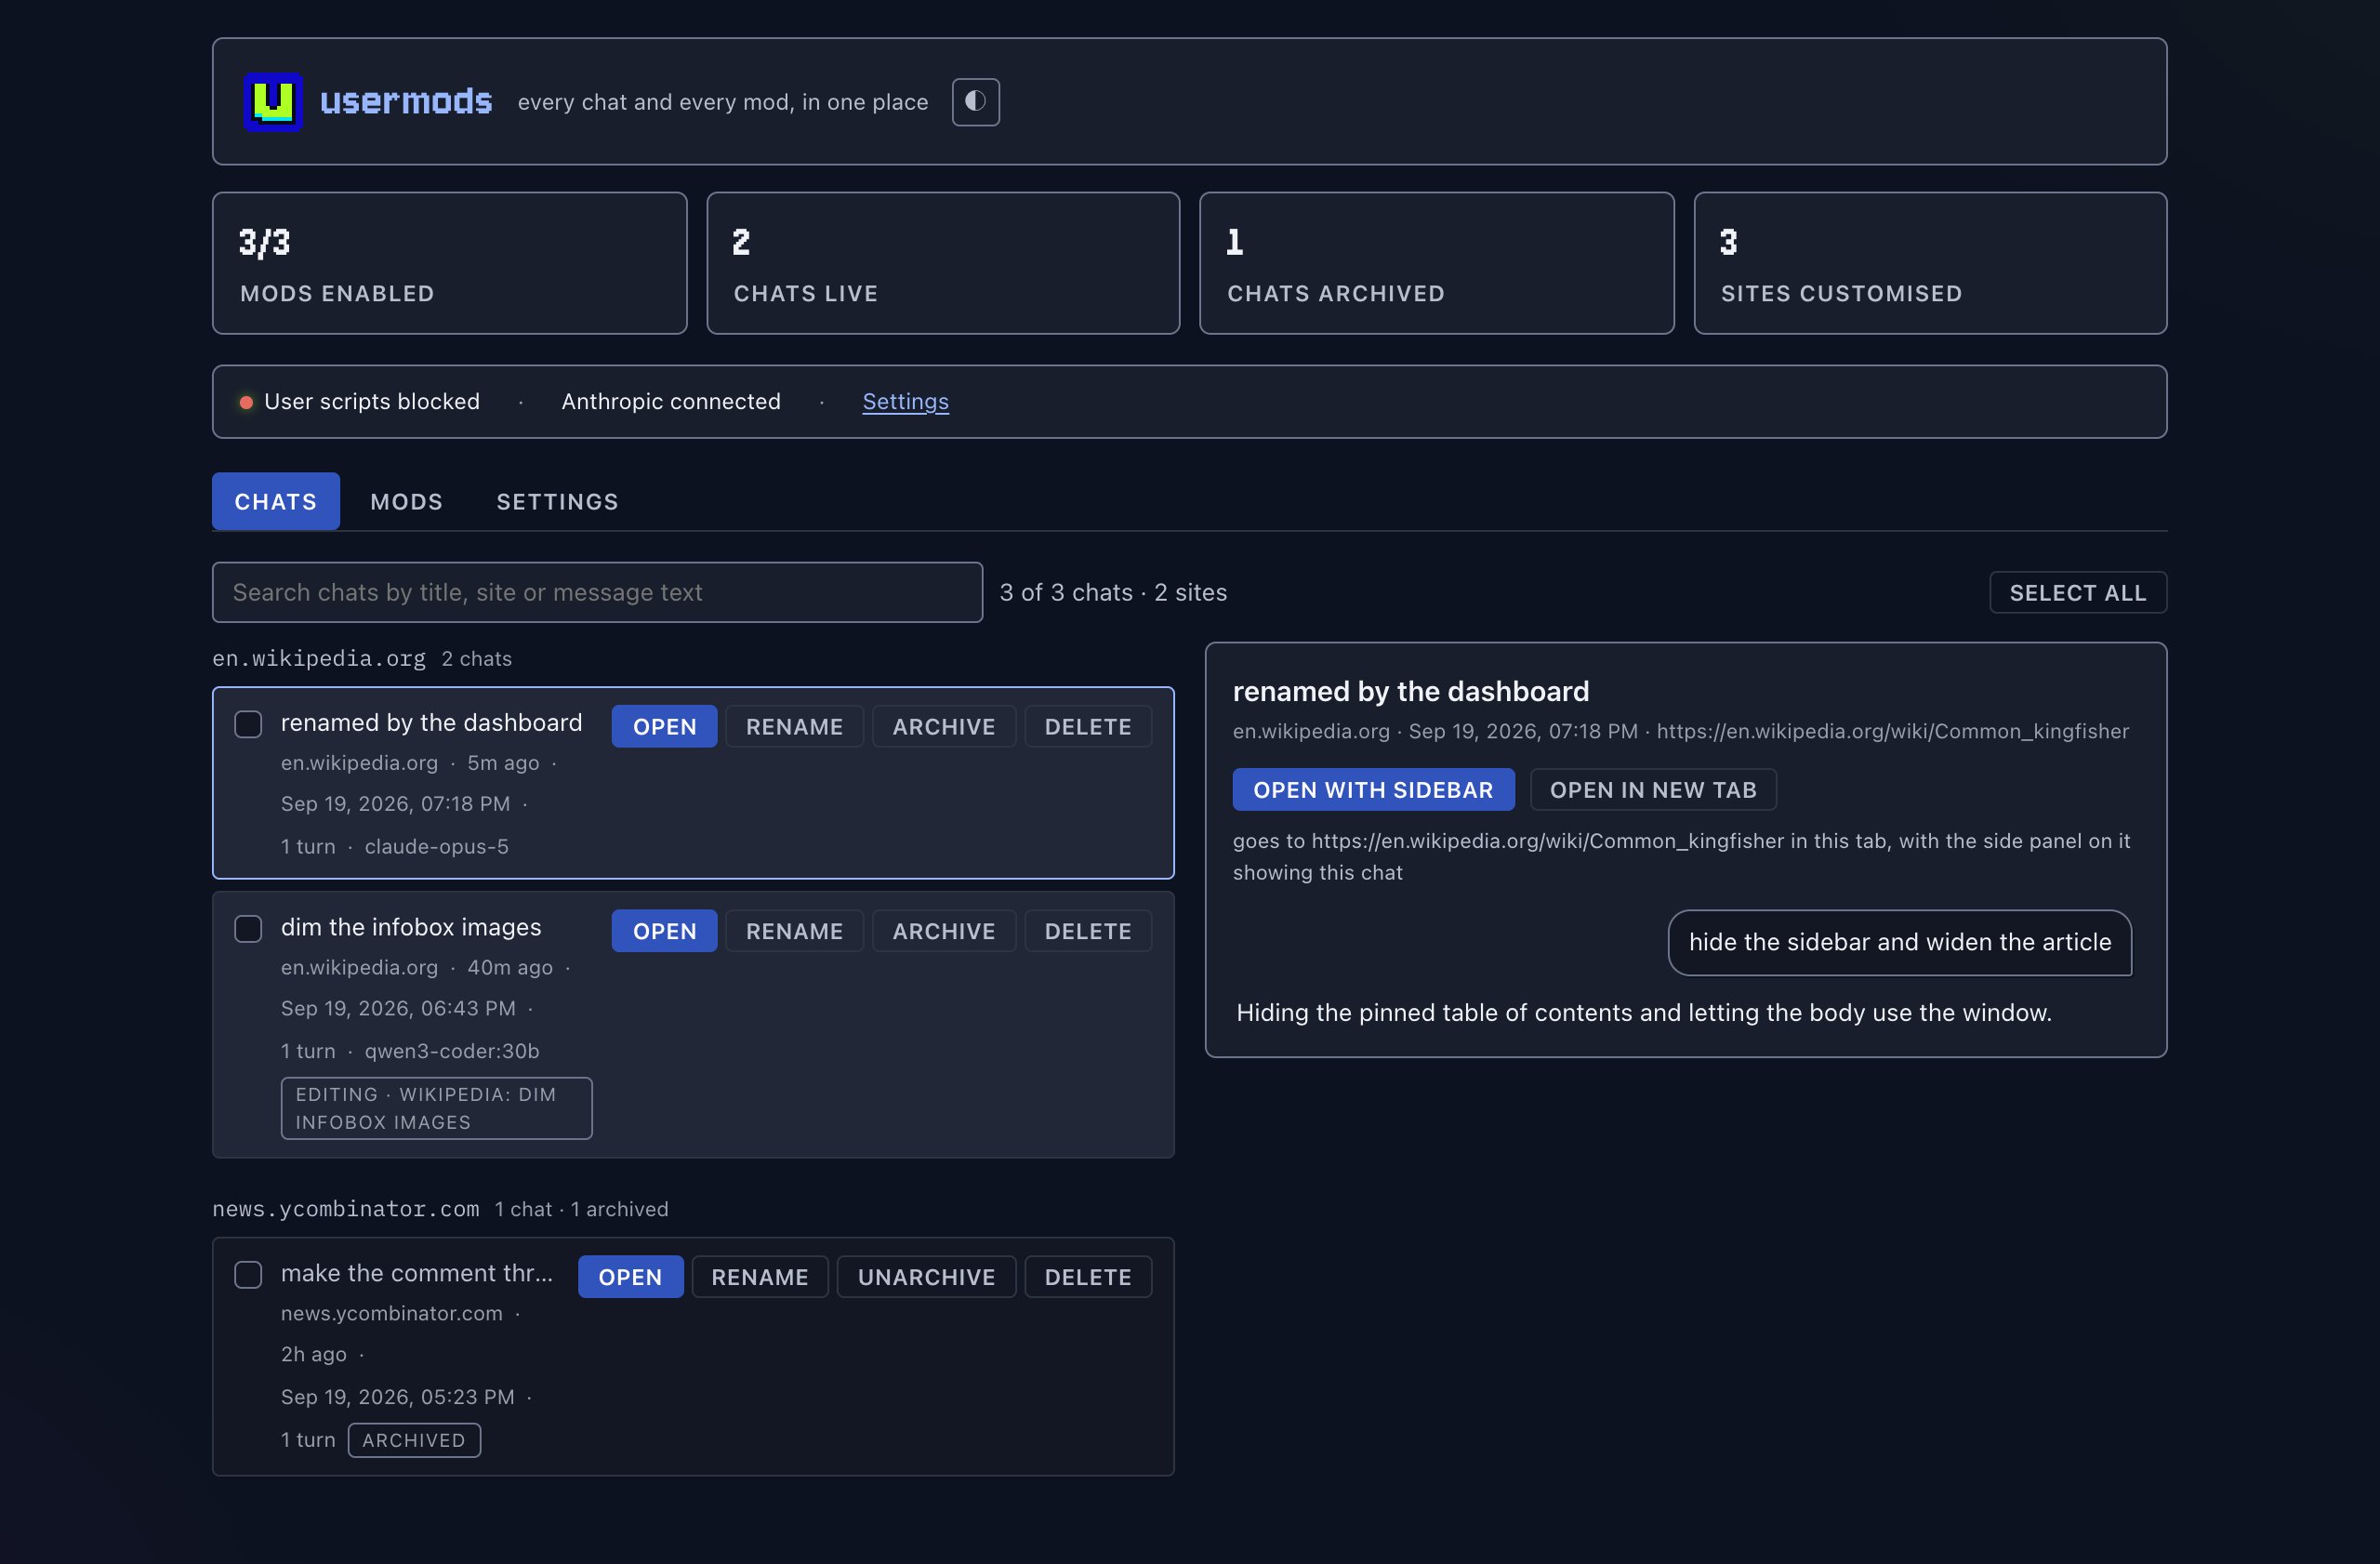This screenshot has height=1564, width=2380.
Task: Follow the Settings link in the status bar
Action: click(905, 401)
